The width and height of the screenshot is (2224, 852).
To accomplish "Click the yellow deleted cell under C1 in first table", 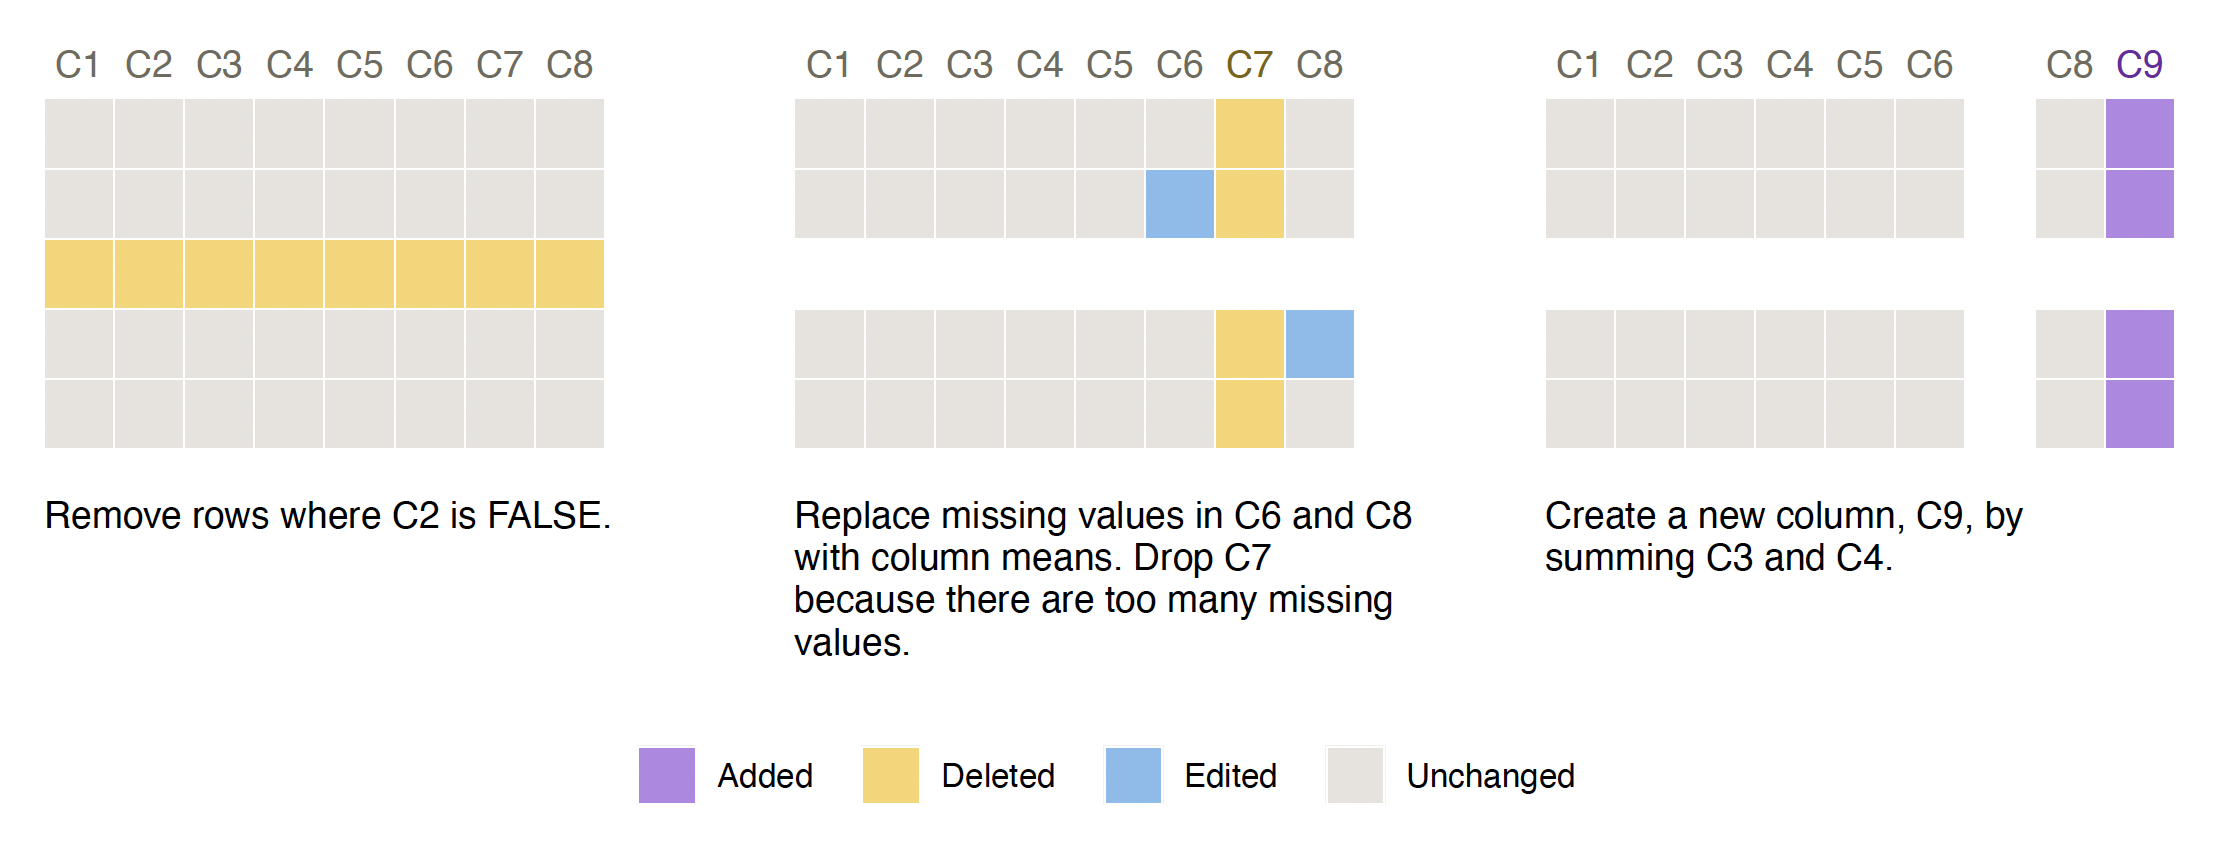I will point(79,274).
